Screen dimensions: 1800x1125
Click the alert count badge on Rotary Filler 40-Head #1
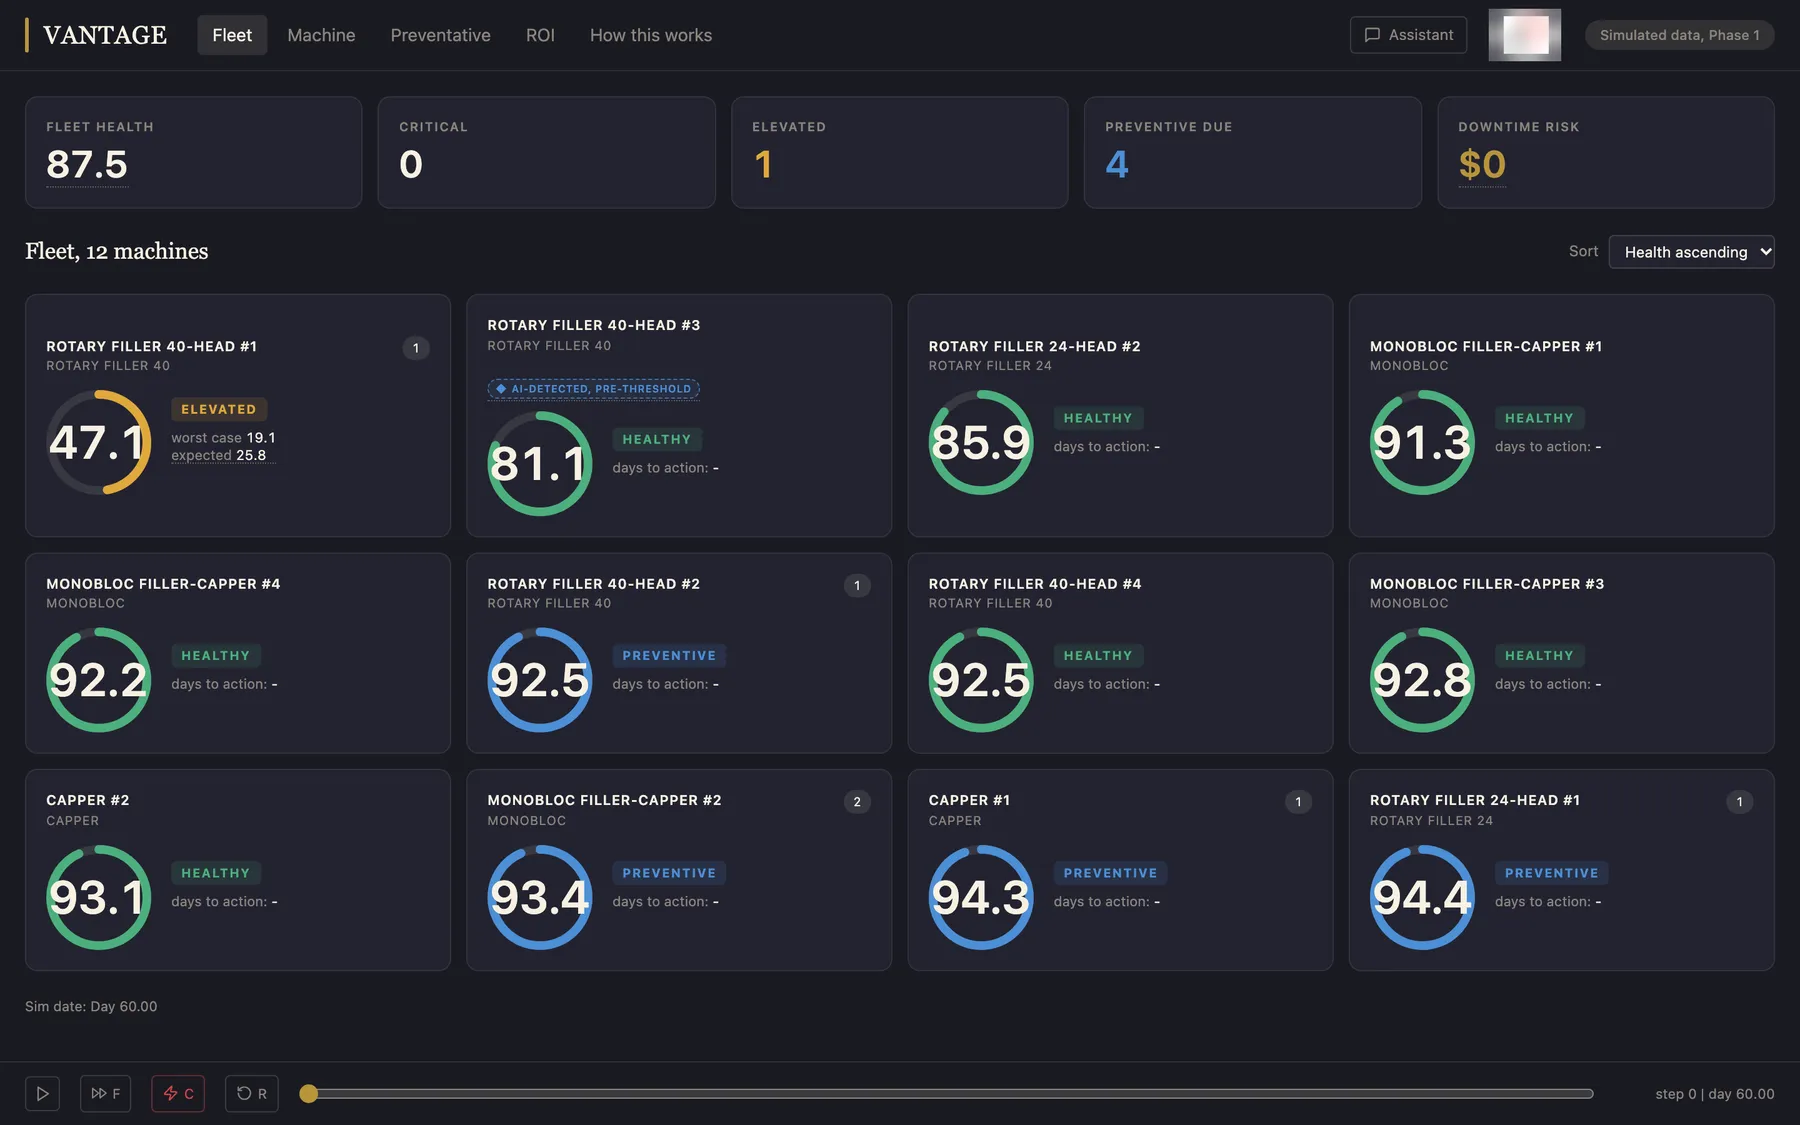coord(416,348)
